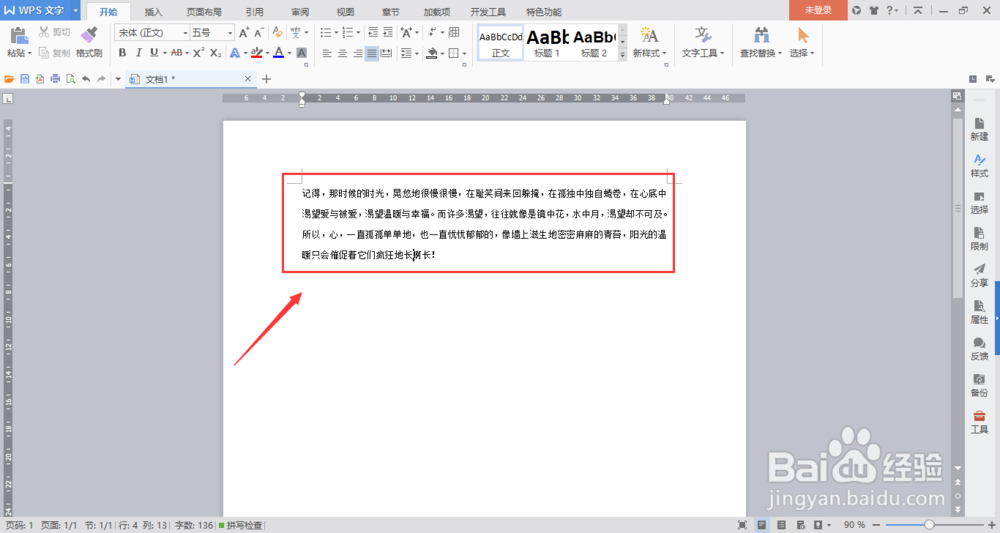
Task: Switch to View (视图) tab
Action: [x=346, y=11]
